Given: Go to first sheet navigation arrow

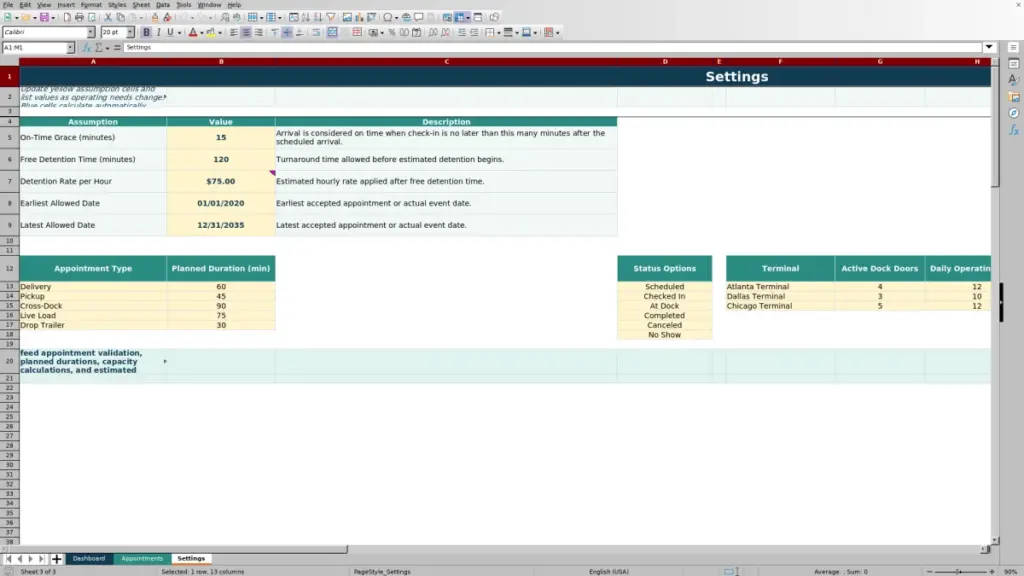Looking at the screenshot, I should coord(8,559).
